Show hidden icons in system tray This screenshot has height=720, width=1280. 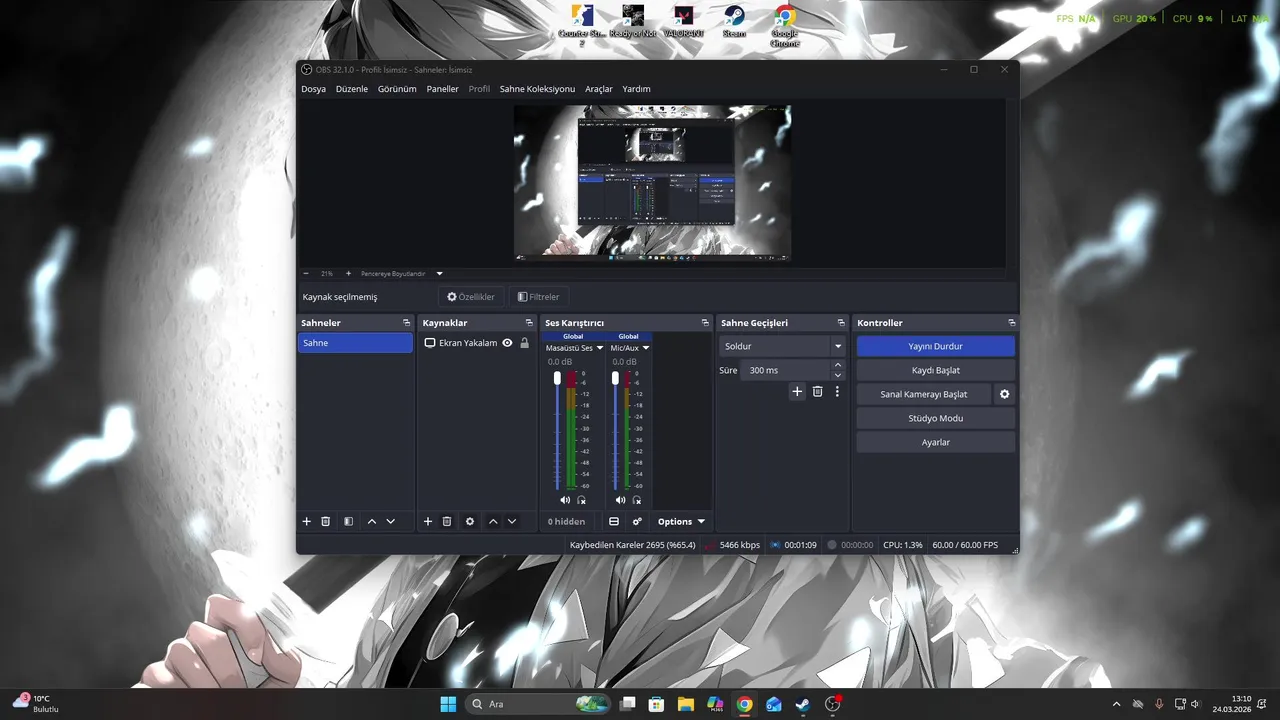tap(1117, 704)
